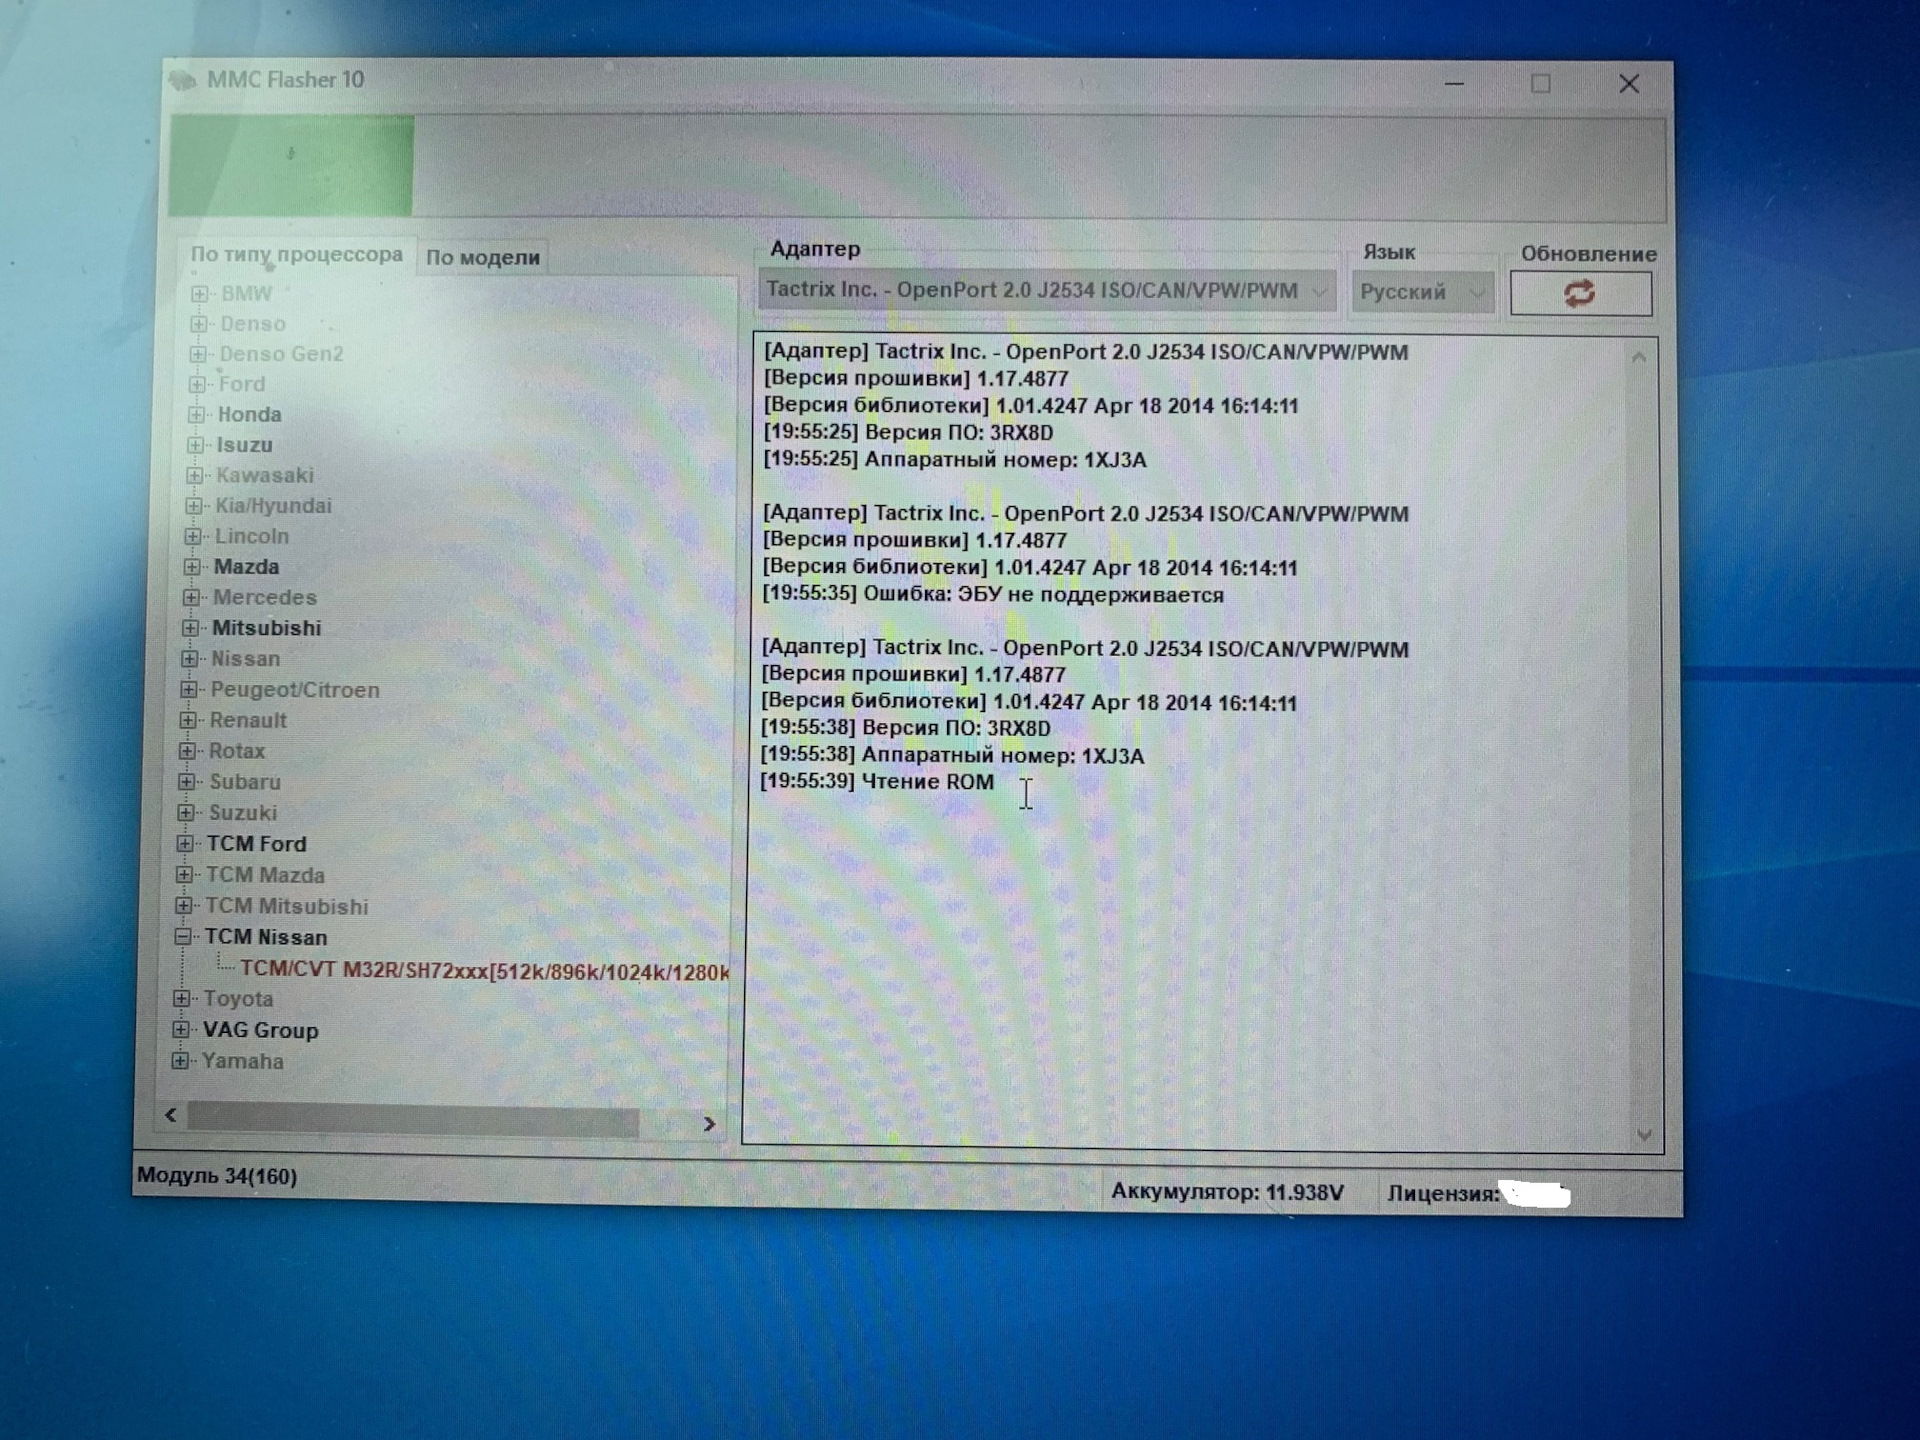Image resolution: width=1920 pixels, height=1440 pixels.
Task: Select TCM/CVT M32R/SH72xxx module entry
Action: [484, 971]
